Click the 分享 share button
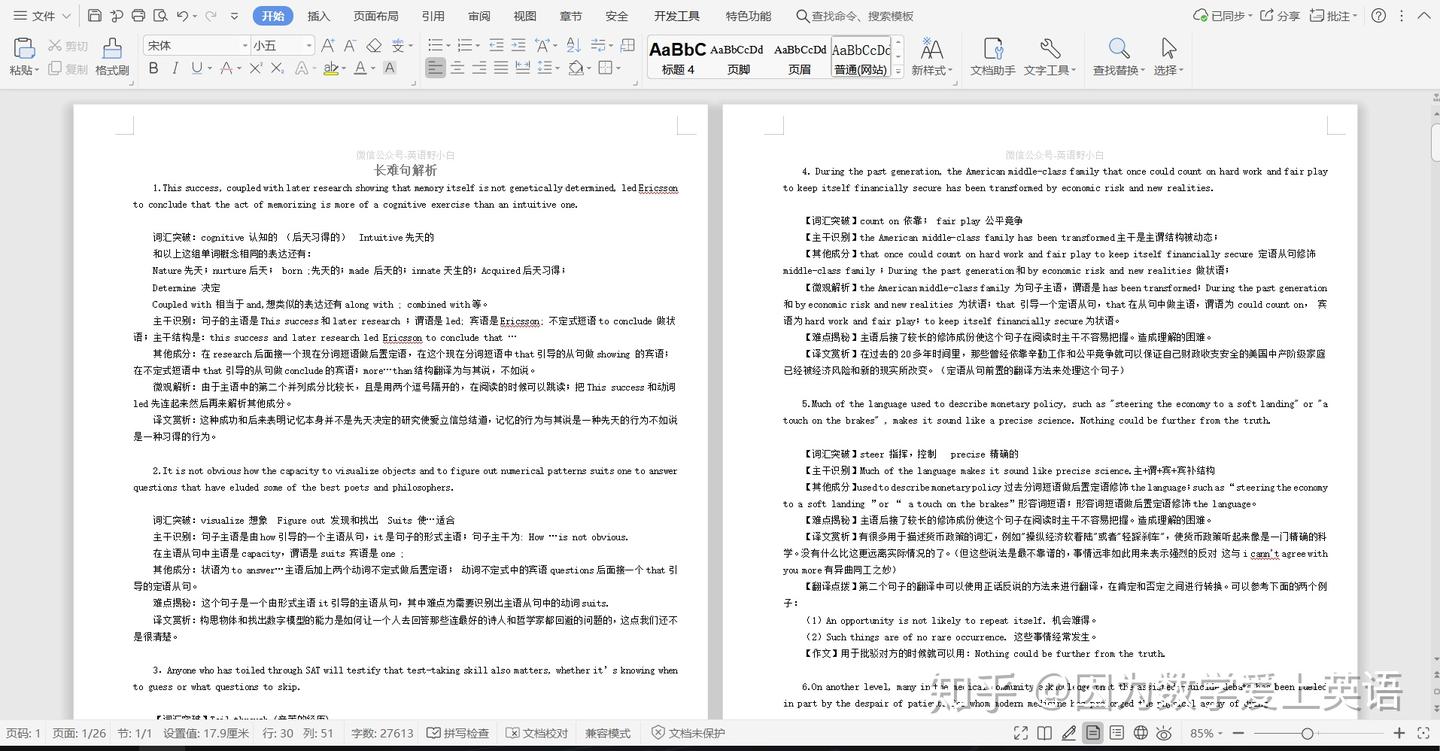The image size is (1440, 751). point(1283,15)
